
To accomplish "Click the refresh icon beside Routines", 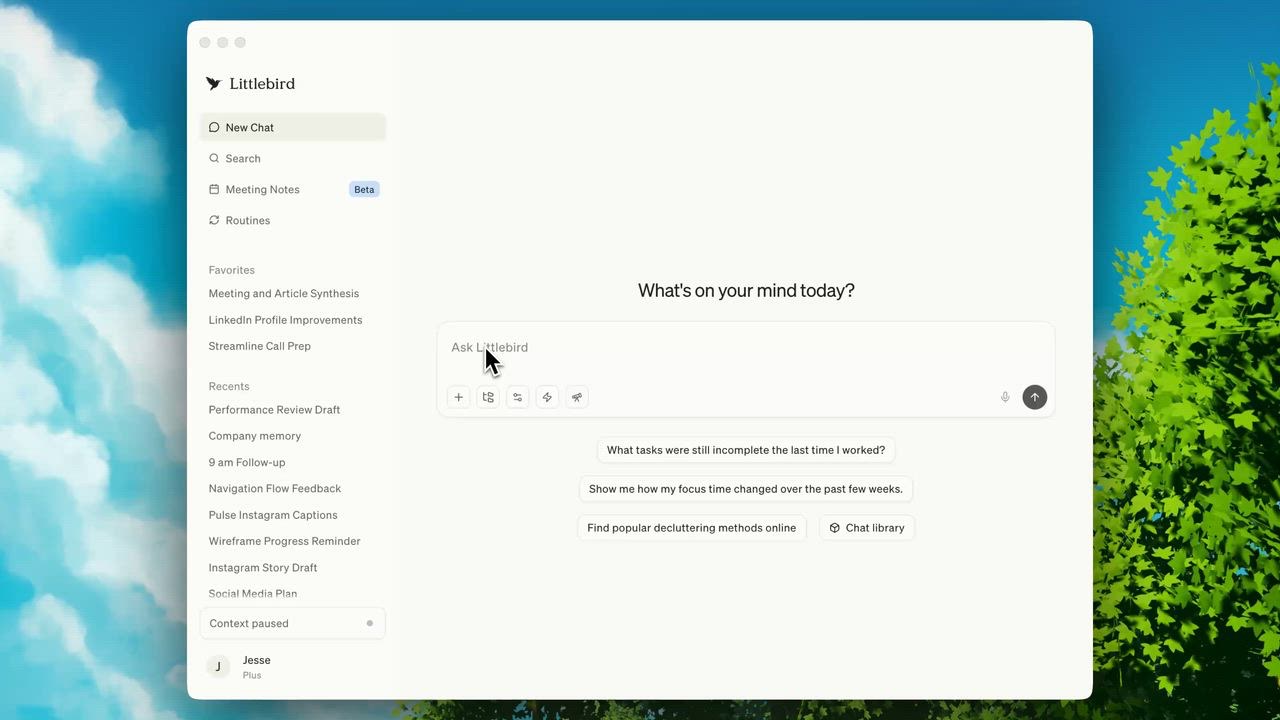I will 214,220.
